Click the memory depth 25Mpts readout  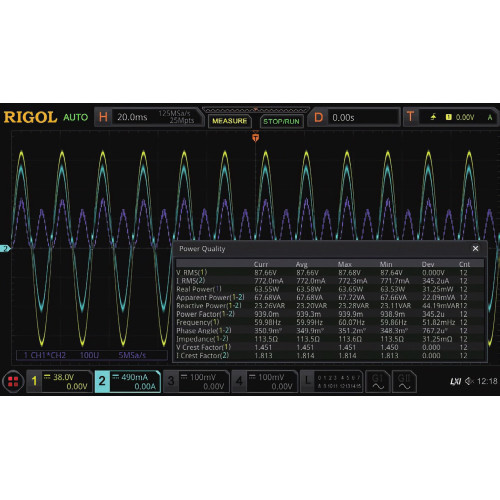(x=182, y=121)
